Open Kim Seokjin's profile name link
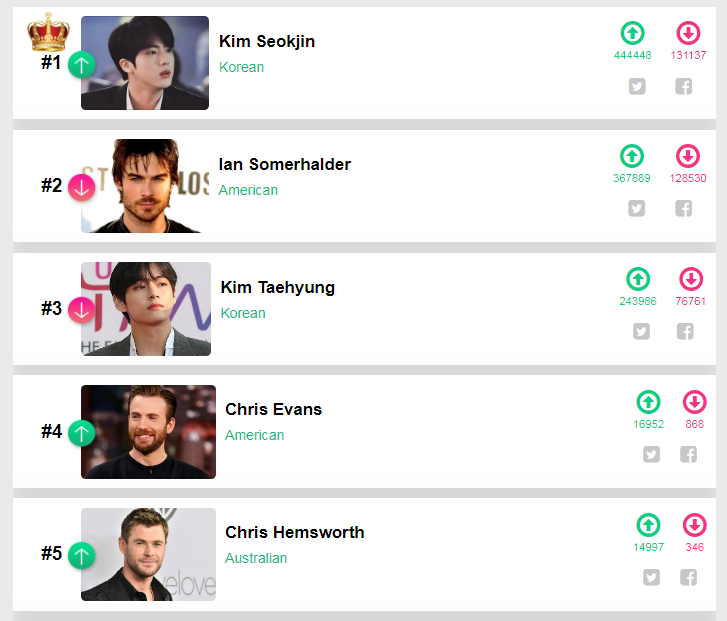Image resolution: width=727 pixels, height=621 pixels. (267, 42)
